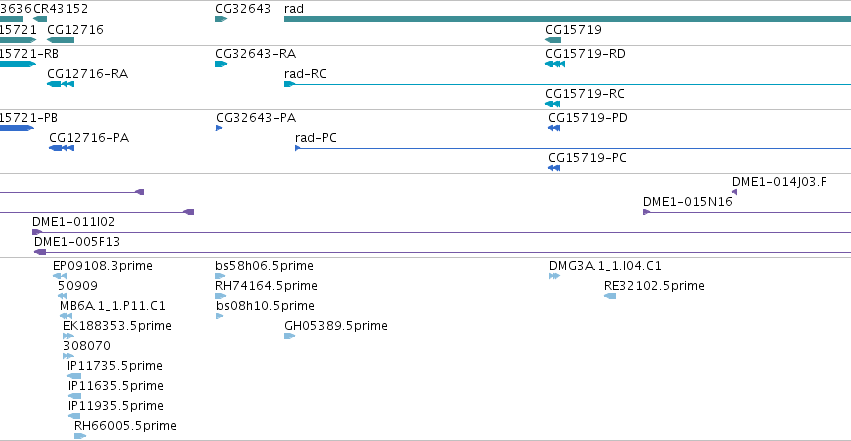Select the rad gene bar
This screenshot has height=441, width=851.
(567, 19)
